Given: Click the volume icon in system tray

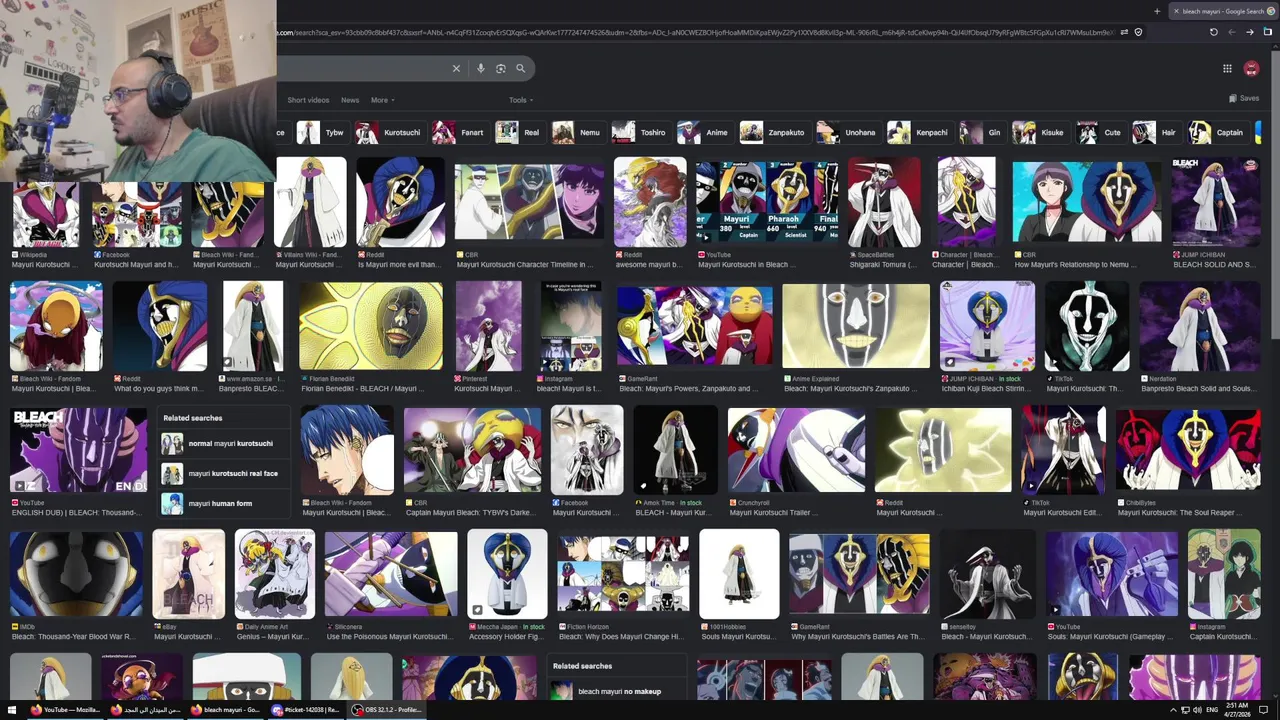Looking at the screenshot, I should click(1197, 710).
